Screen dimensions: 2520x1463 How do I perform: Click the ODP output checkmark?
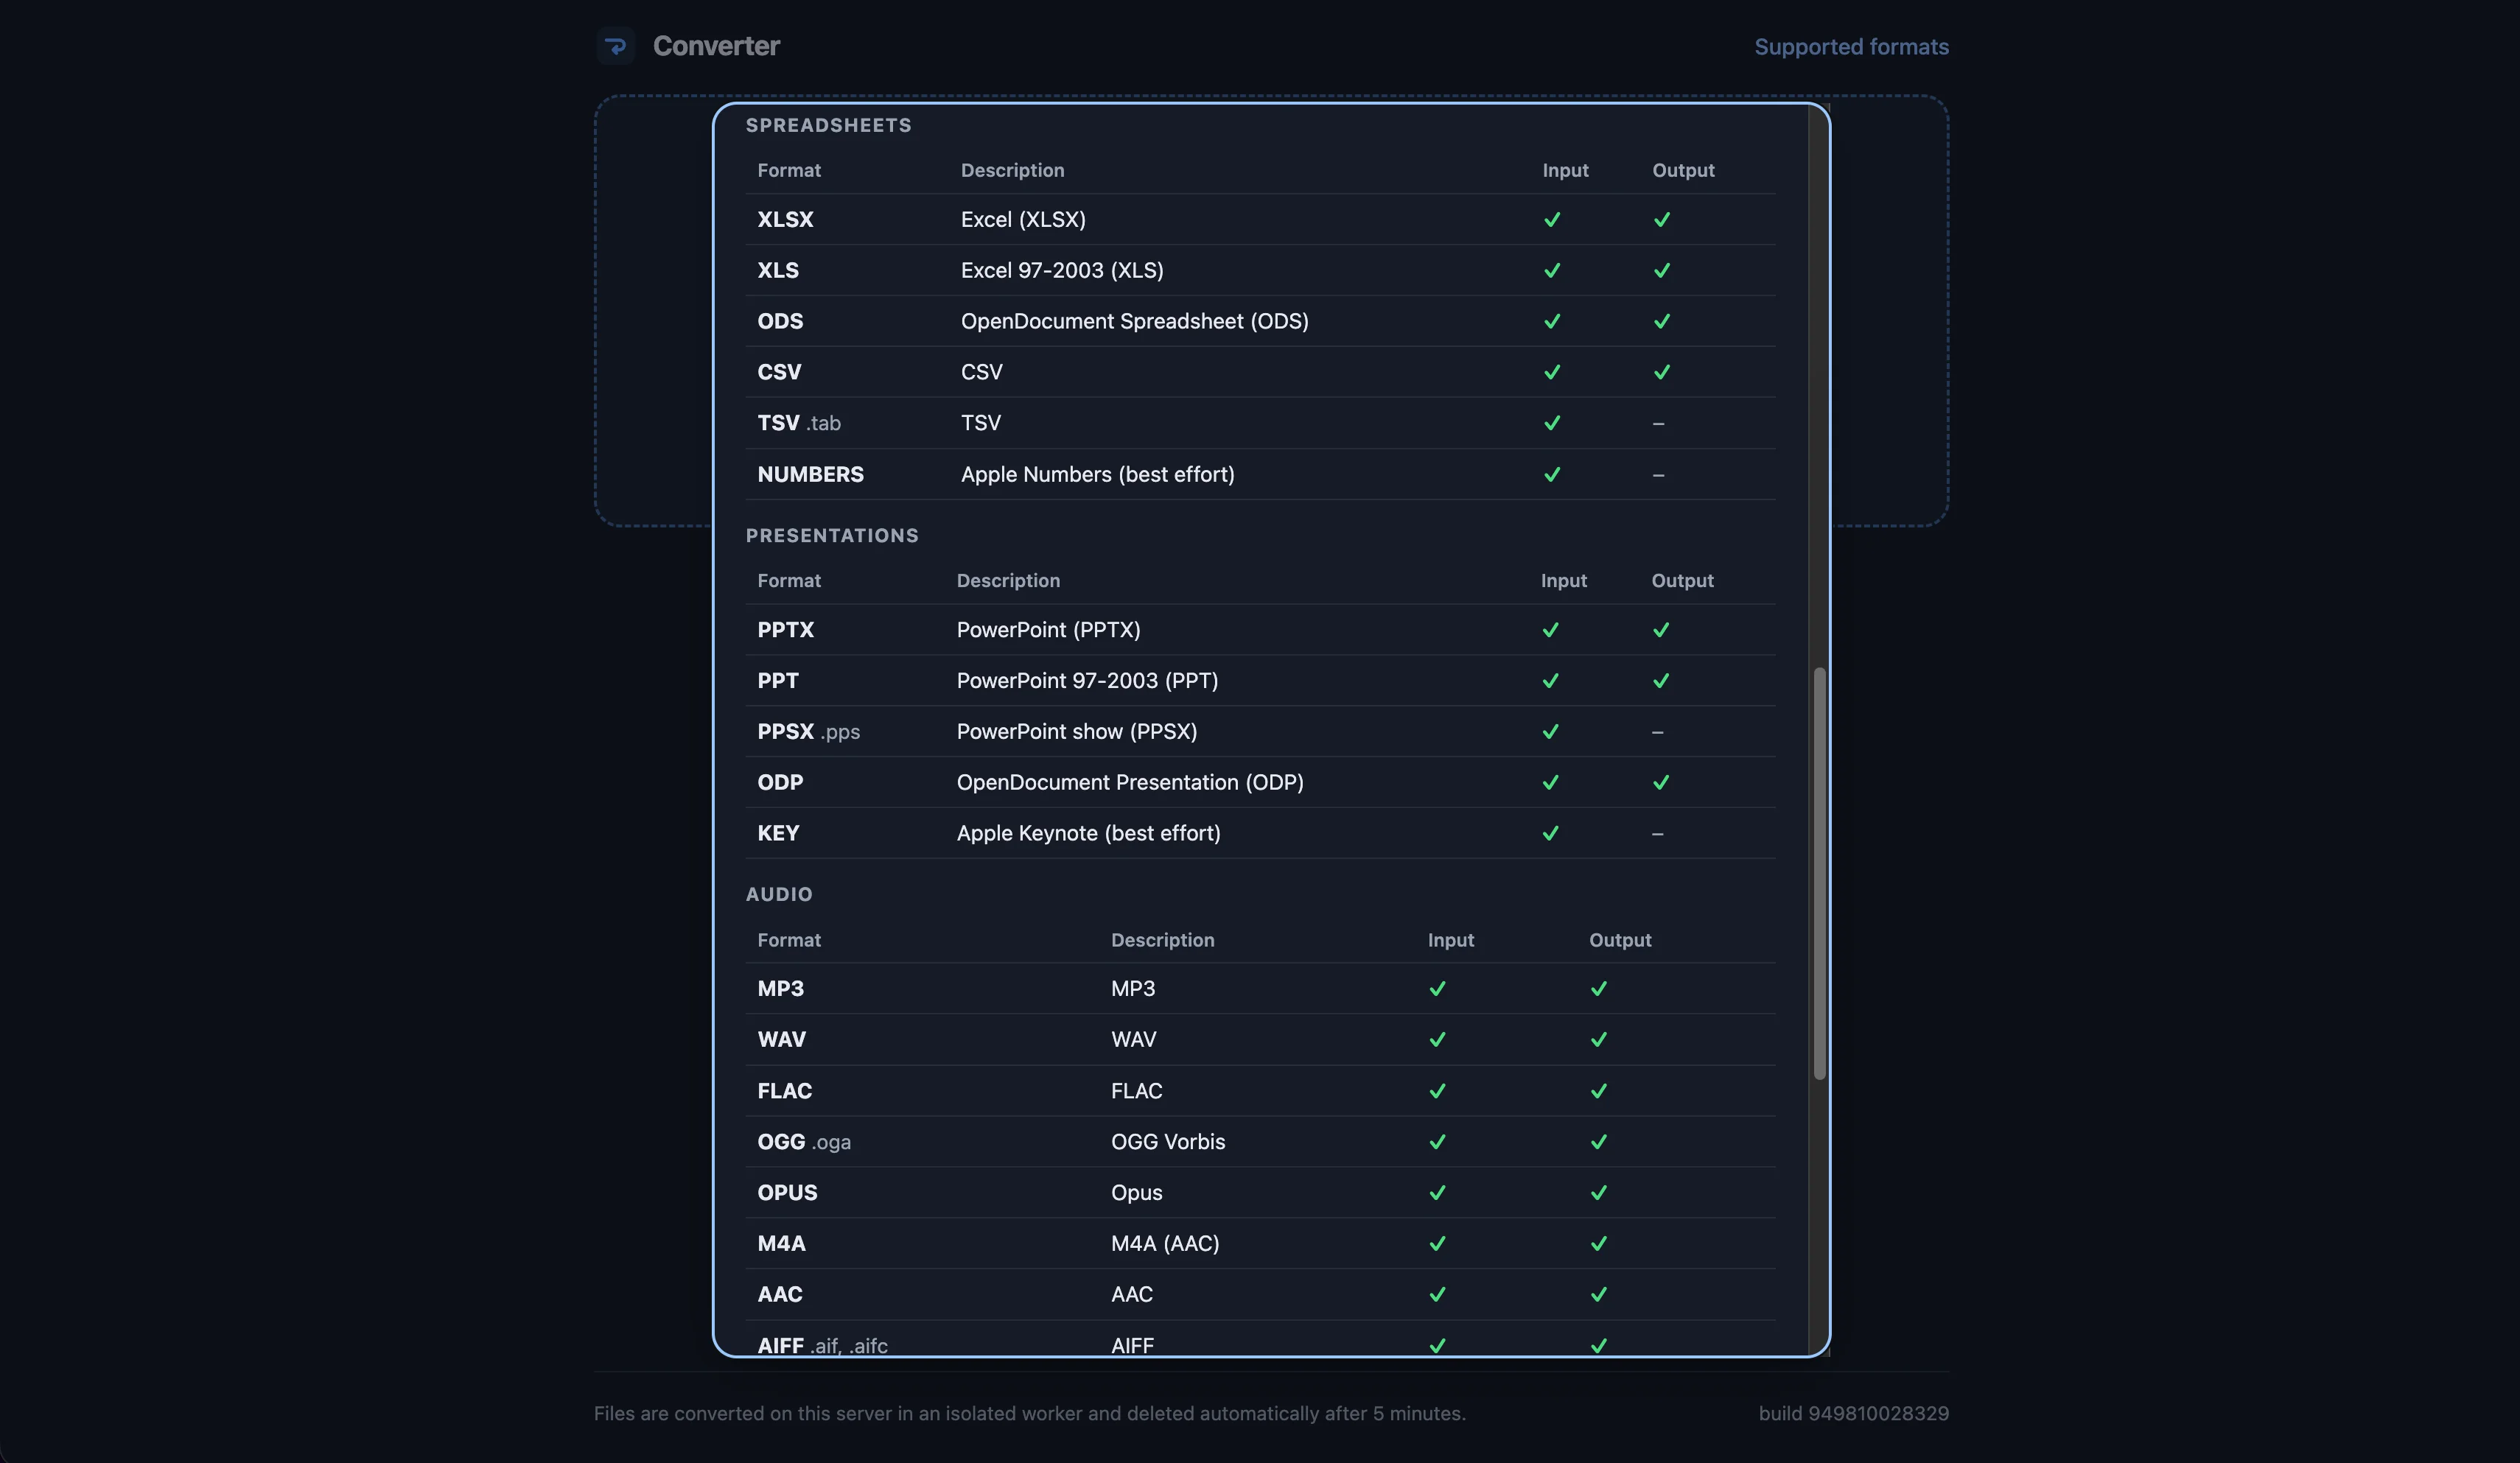[1661, 782]
